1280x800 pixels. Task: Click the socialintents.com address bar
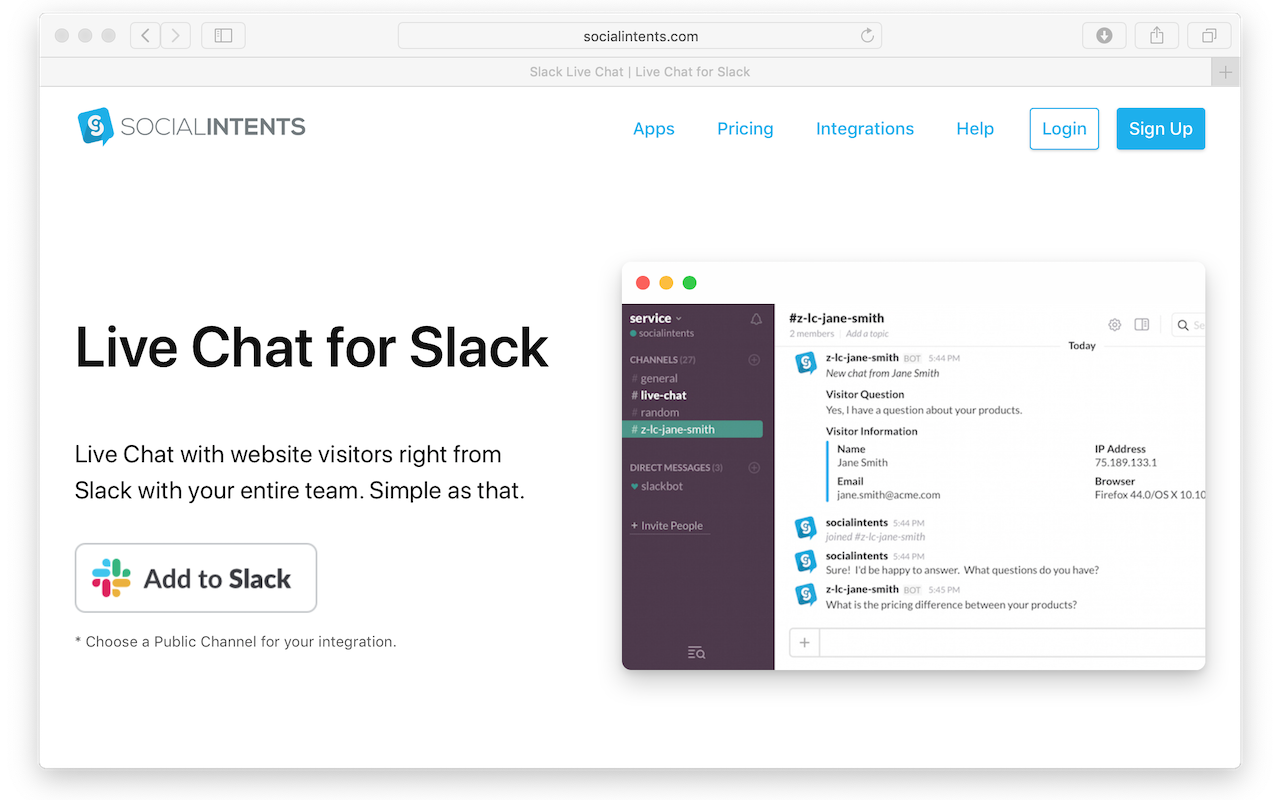pyautogui.click(x=640, y=36)
